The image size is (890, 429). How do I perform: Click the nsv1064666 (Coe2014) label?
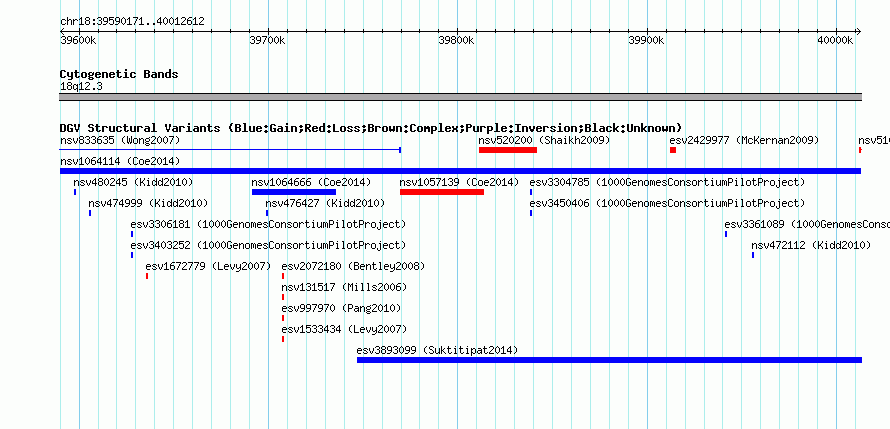tap(311, 182)
